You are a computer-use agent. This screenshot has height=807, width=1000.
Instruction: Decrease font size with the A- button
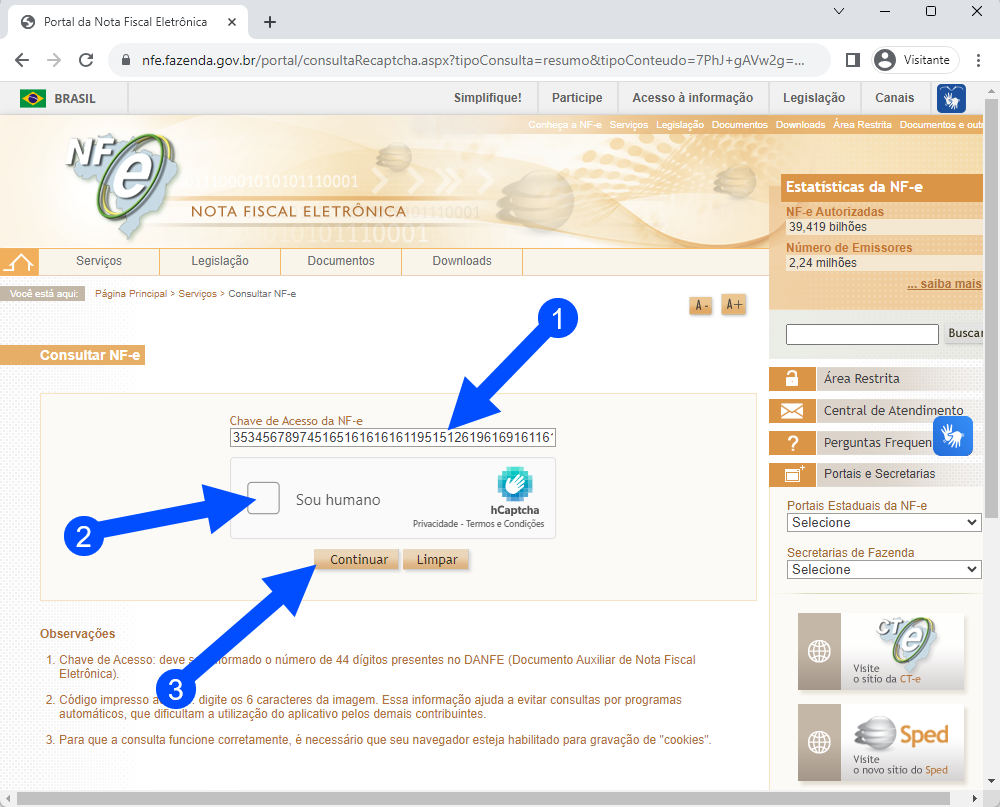click(x=700, y=306)
